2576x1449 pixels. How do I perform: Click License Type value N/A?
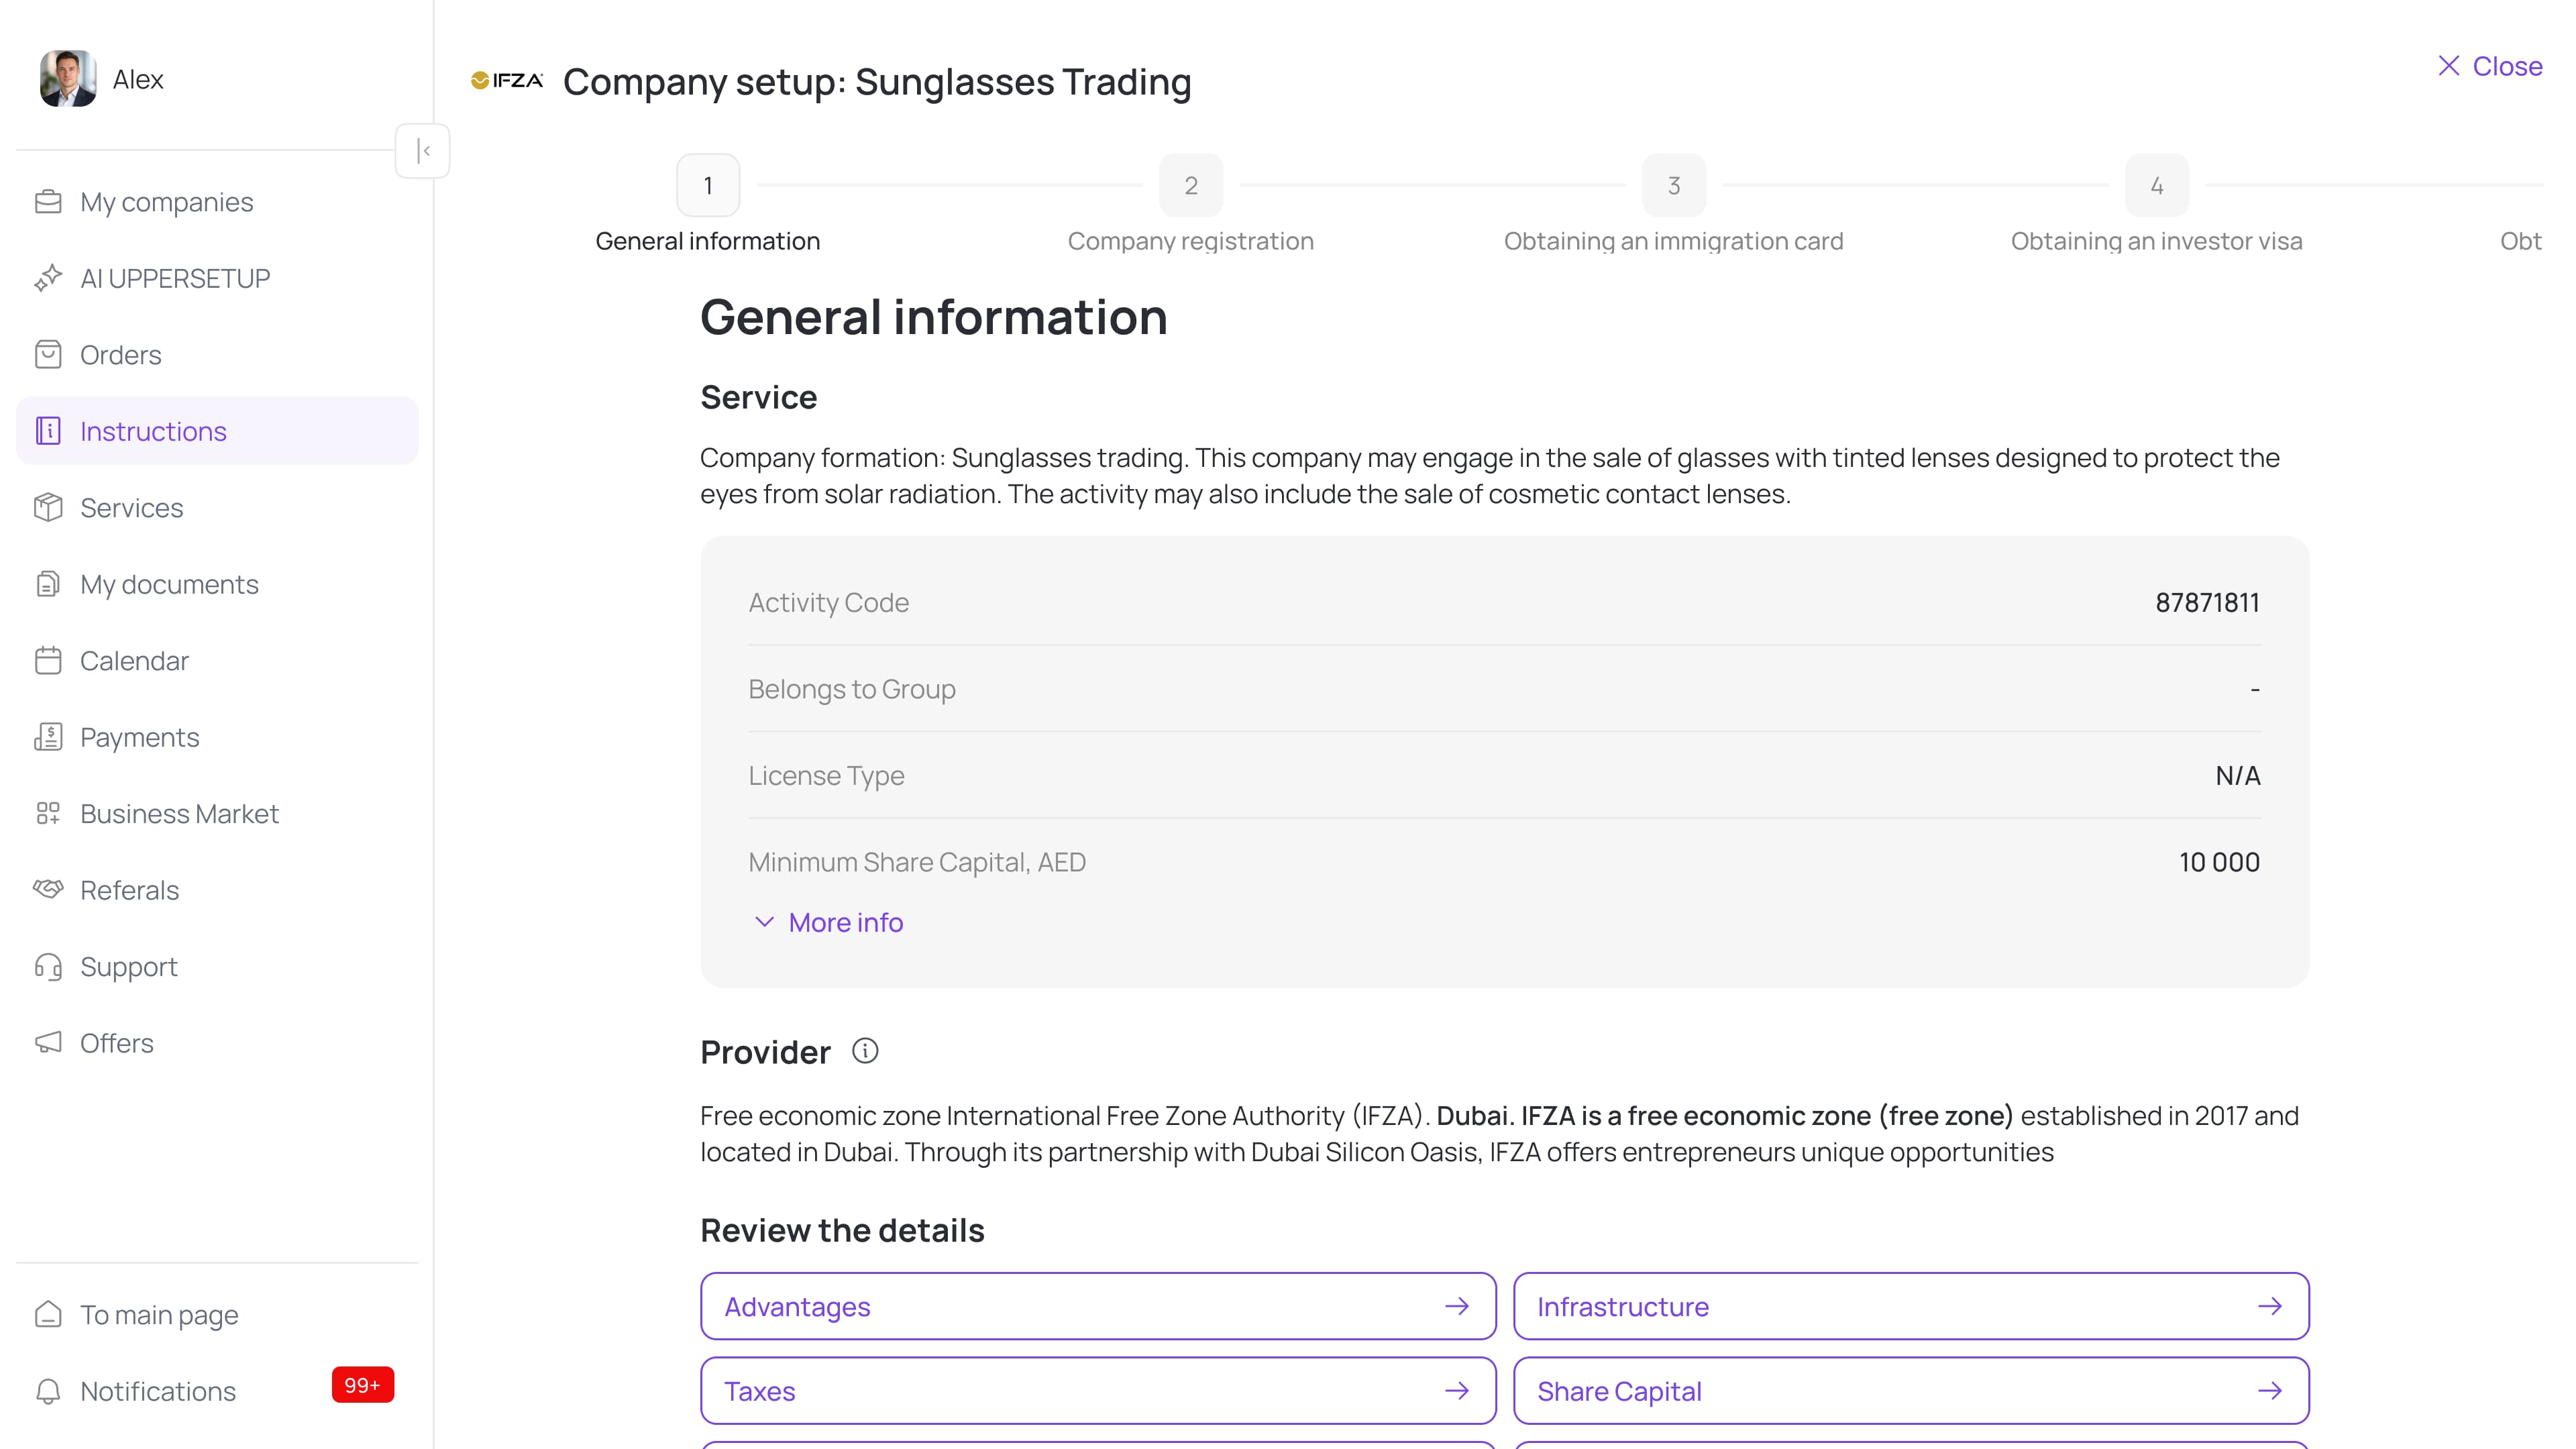2238,775
